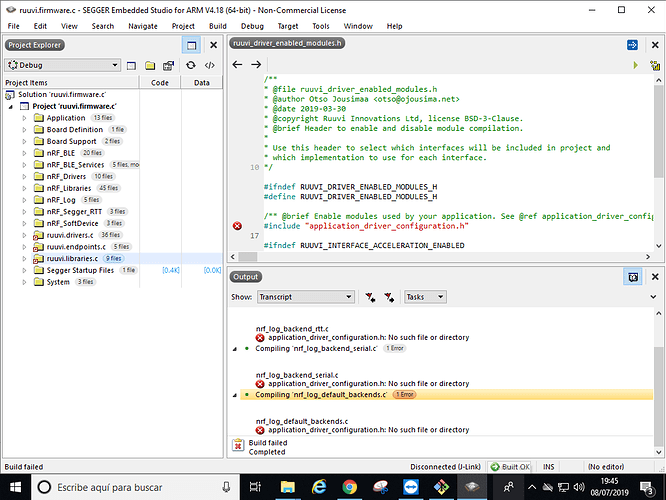Click the taskbar search box
The height and width of the screenshot is (500, 666).
coord(135,487)
